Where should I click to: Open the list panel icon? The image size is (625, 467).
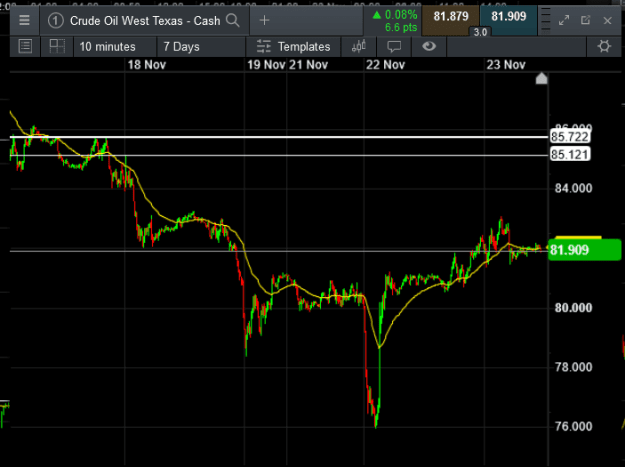click(25, 47)
